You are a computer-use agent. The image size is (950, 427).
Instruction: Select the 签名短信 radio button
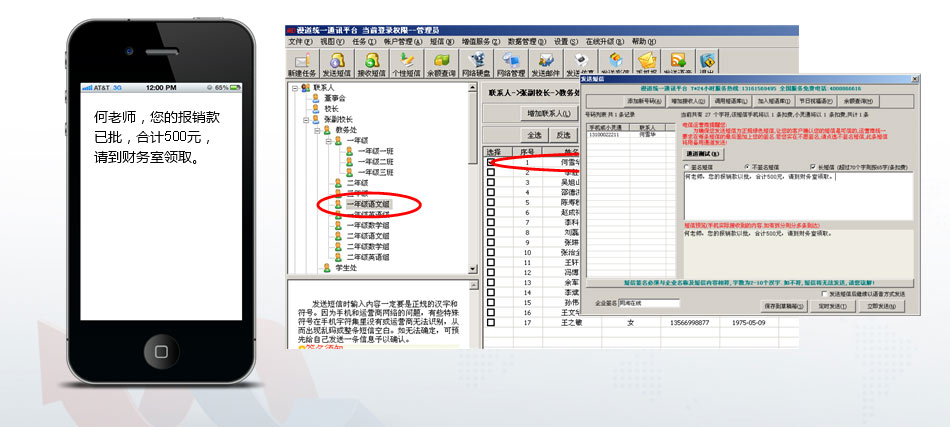(688, 167)
